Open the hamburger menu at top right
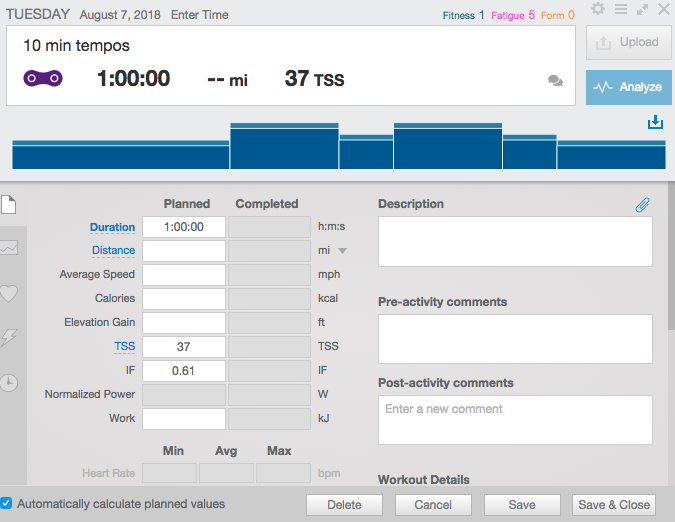The height and width of the screenshot is (522, 675). coord(620,9)
